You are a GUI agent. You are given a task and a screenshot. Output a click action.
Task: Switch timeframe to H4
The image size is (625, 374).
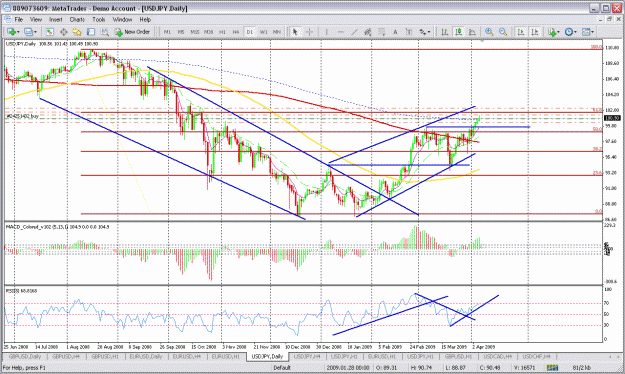pyautogui.click(x=236, y=32)
